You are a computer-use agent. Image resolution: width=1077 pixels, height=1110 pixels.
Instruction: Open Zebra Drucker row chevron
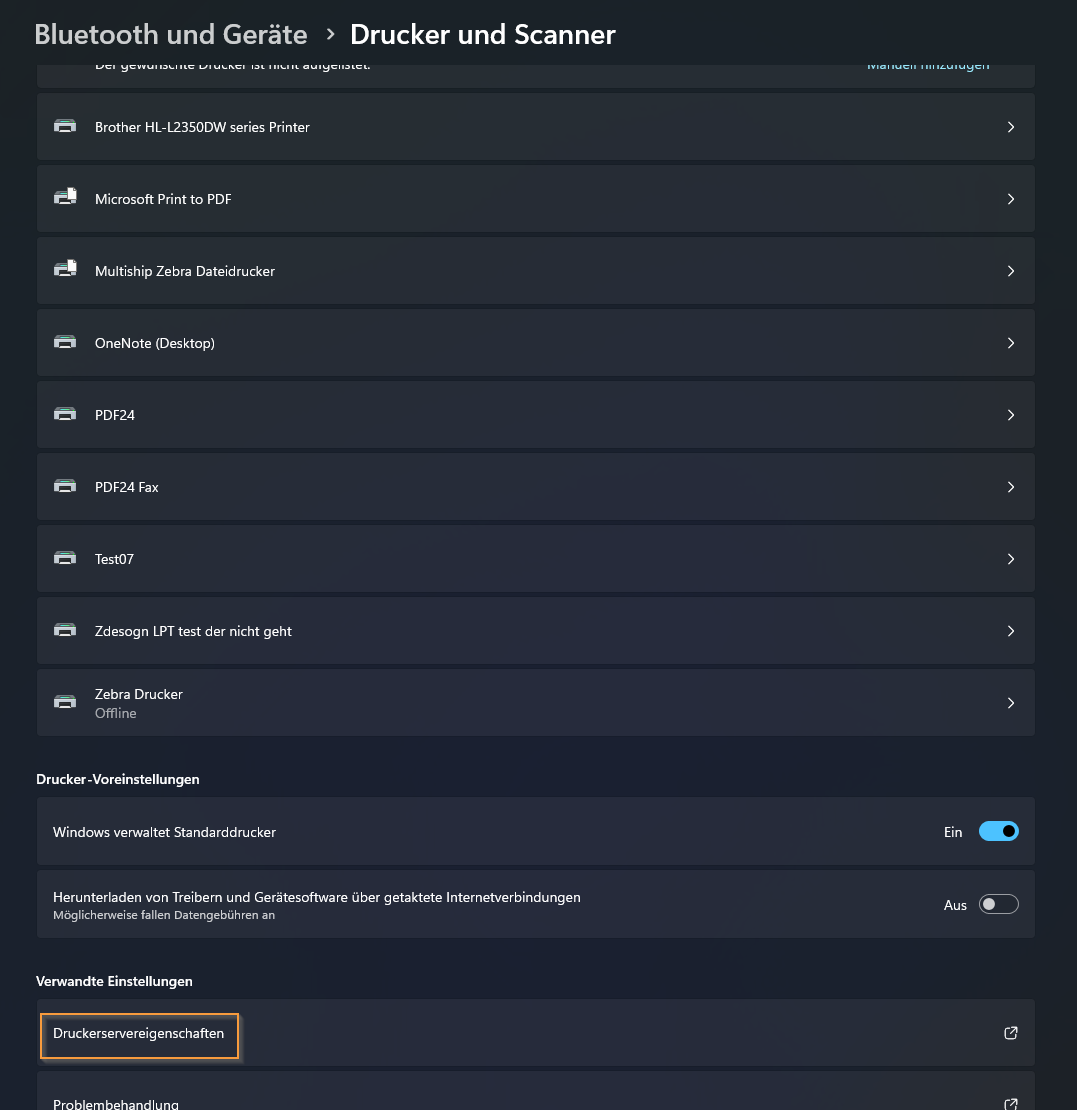pos(1010,703)
